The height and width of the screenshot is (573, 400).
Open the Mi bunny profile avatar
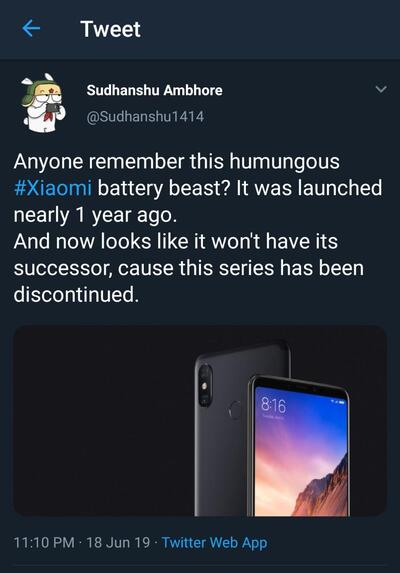click(x=43, y=103)
